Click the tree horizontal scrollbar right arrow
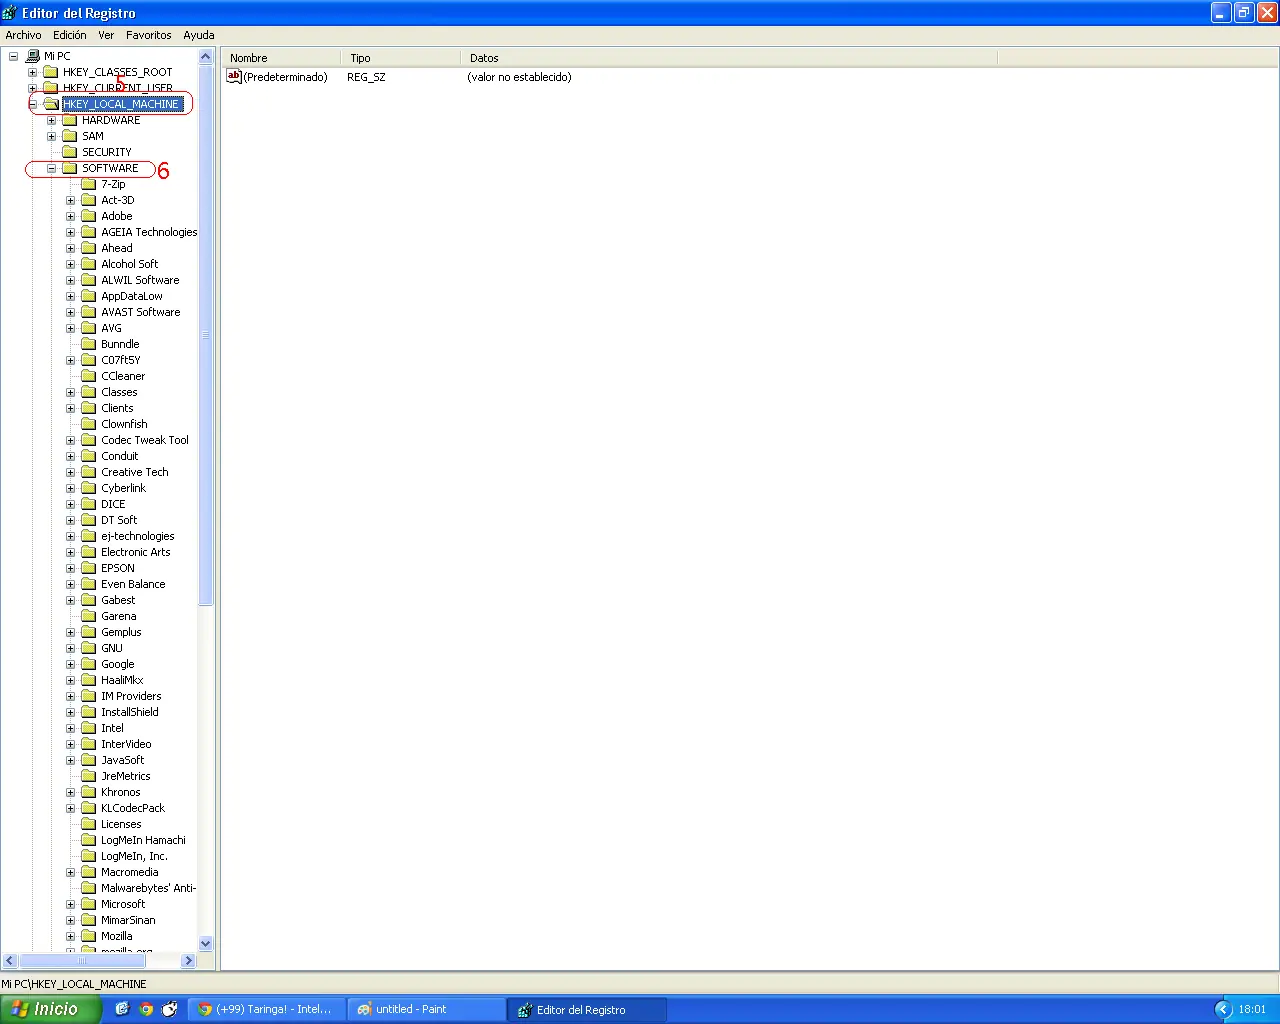1280x1024 pixels. click(188, 960)
